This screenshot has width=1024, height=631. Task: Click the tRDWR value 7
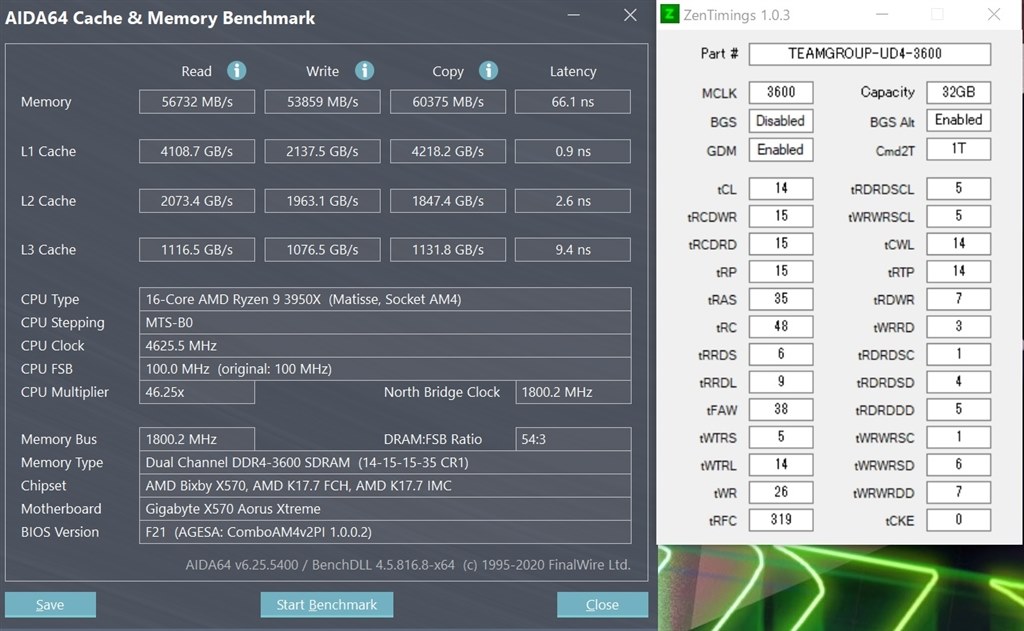tap(958, 299)
